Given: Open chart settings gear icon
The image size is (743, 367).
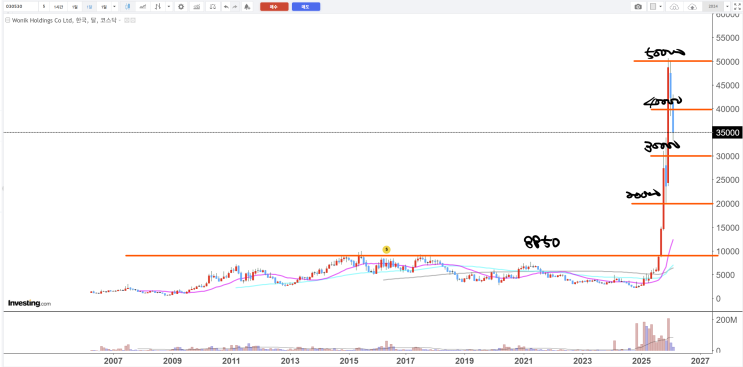Looking at the screenshot, I should tap(181, 7).
